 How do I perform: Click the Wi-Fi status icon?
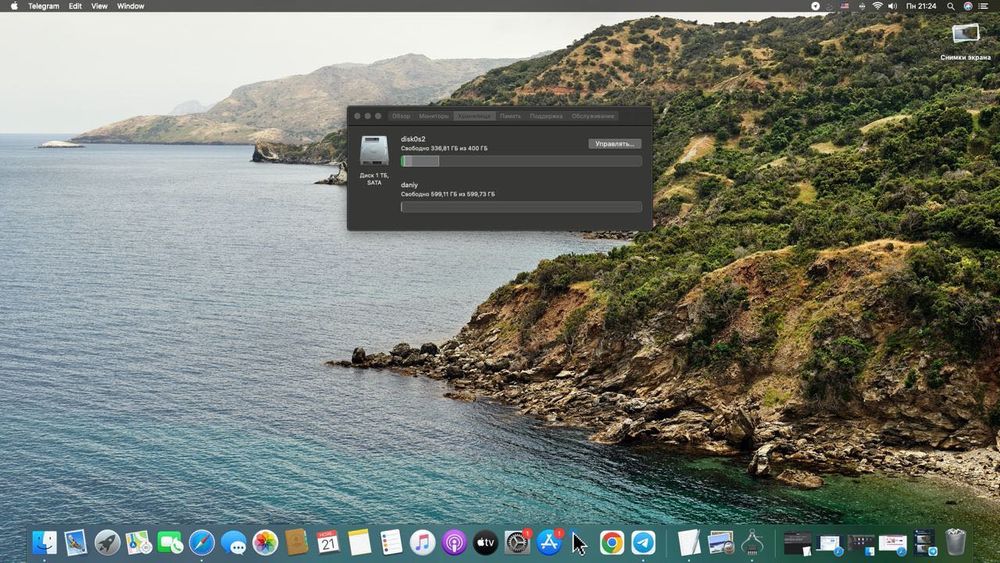[x=877, y=6]
